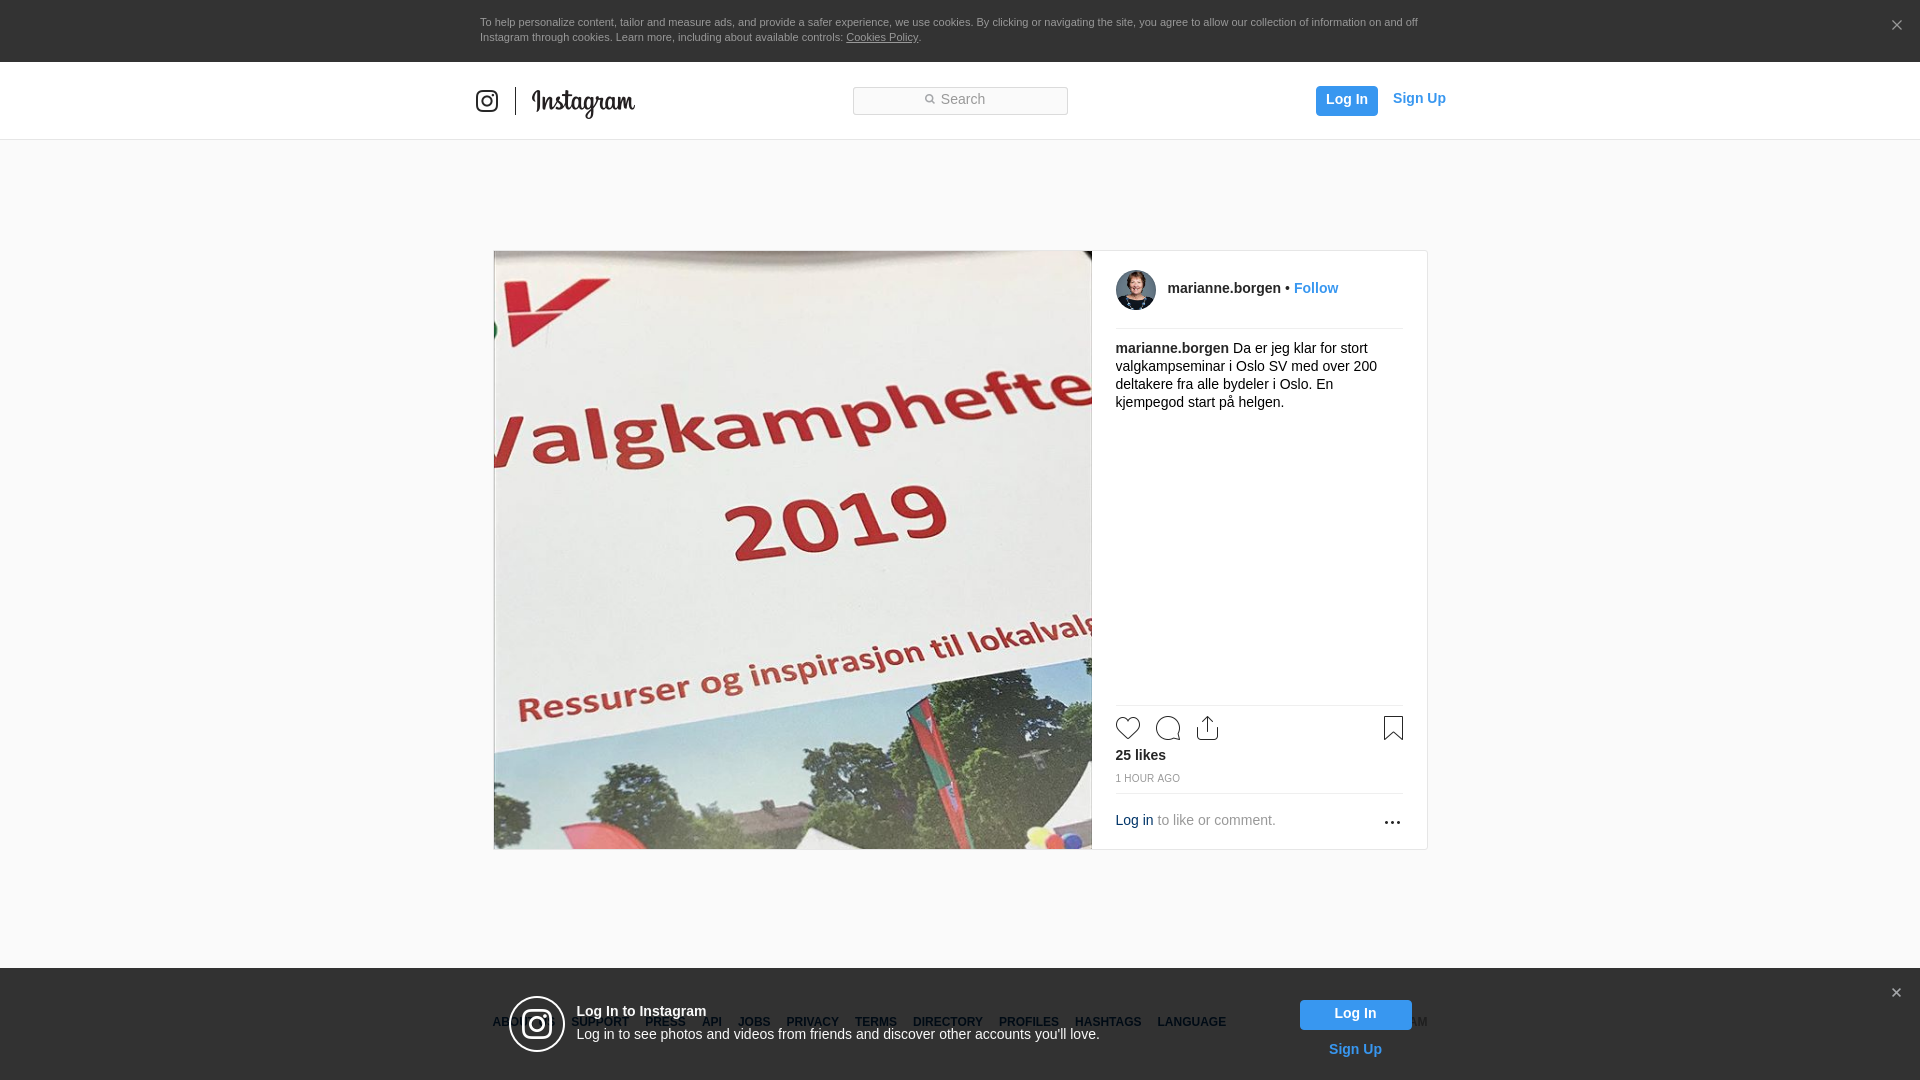Open the HASHTAGS footer link

coord(1108,1022)
